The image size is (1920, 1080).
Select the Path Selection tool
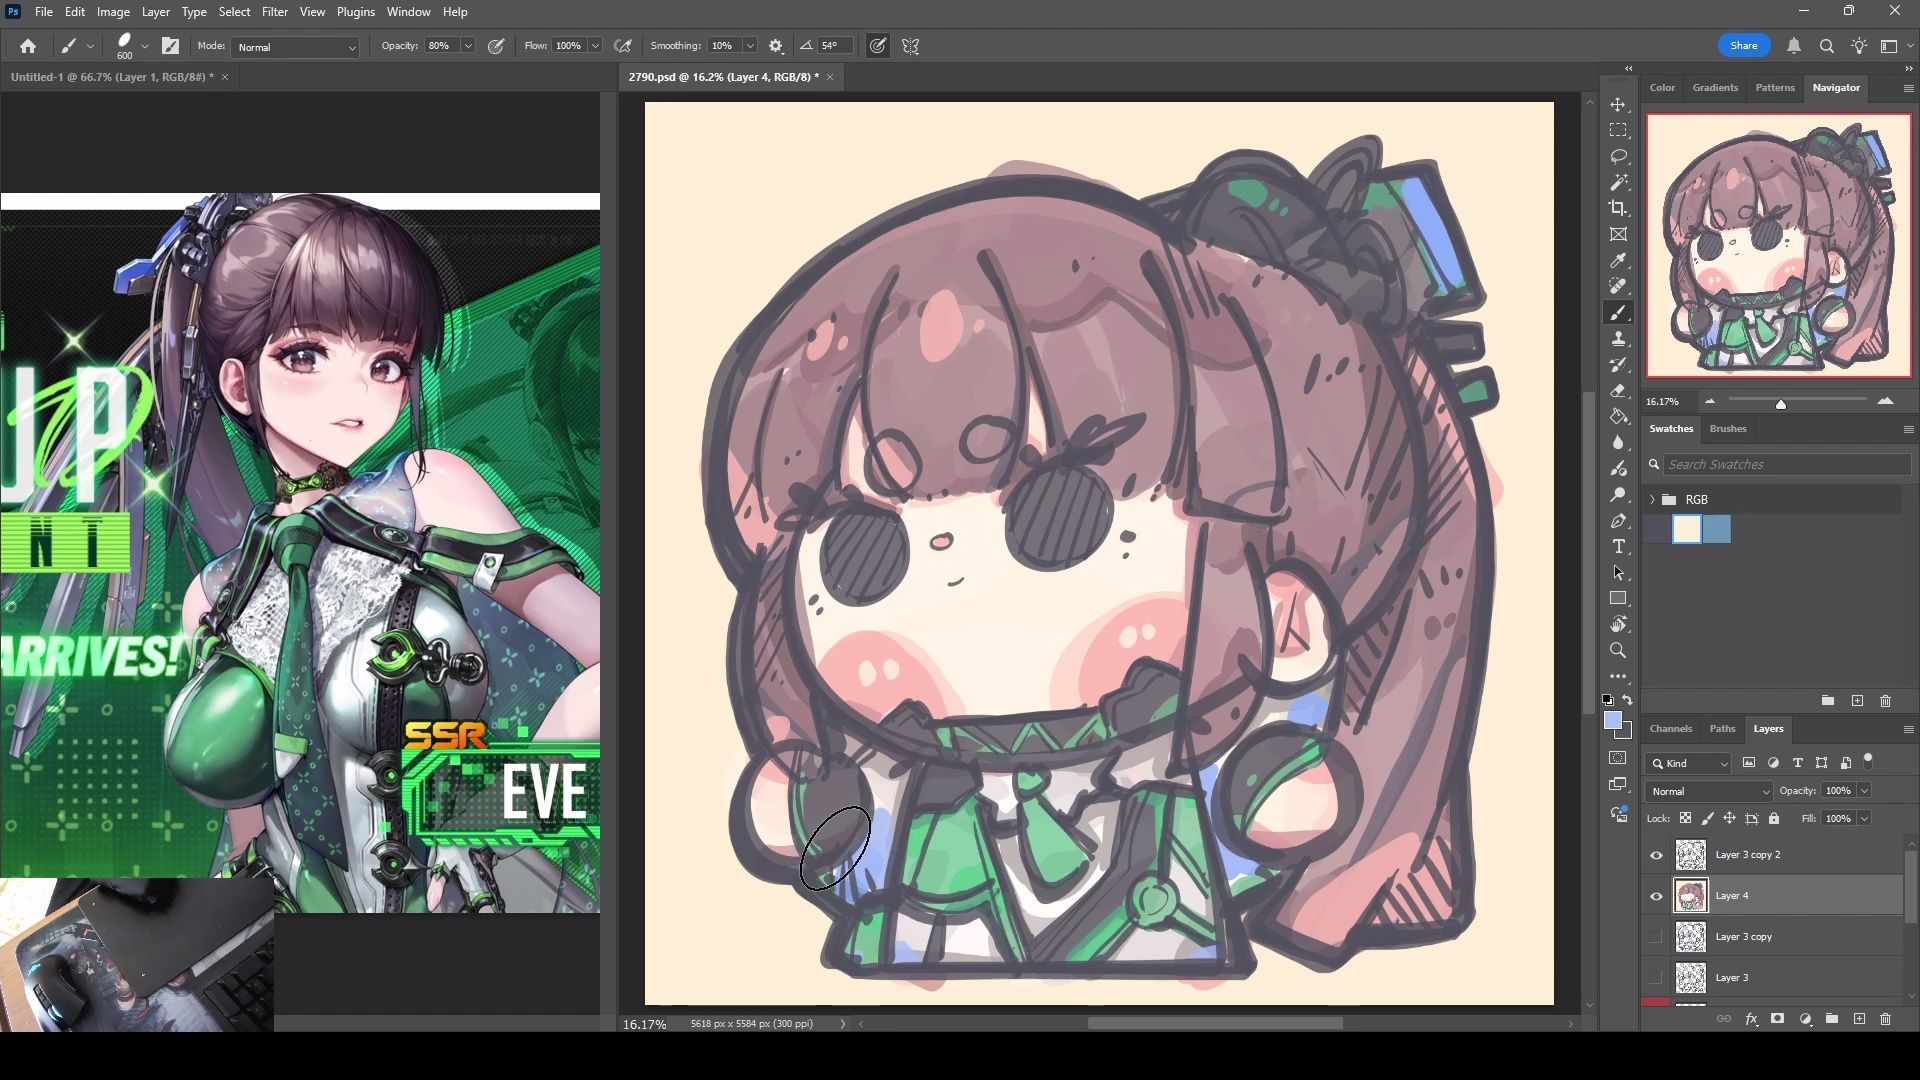pyautogui.click(x=1618, y=573)
